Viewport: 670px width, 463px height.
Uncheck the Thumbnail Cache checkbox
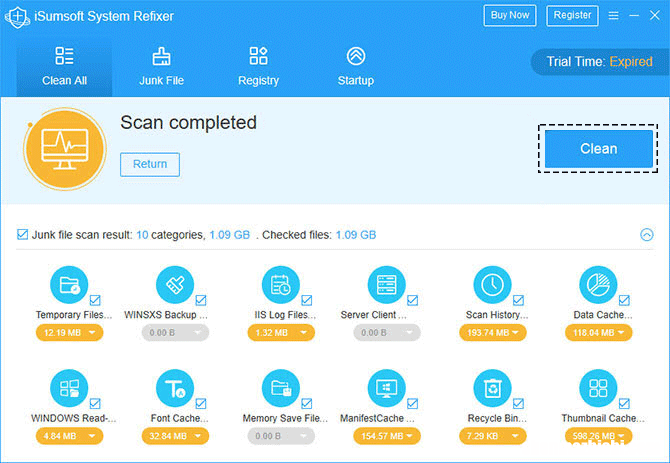click(x=624, y=404)
